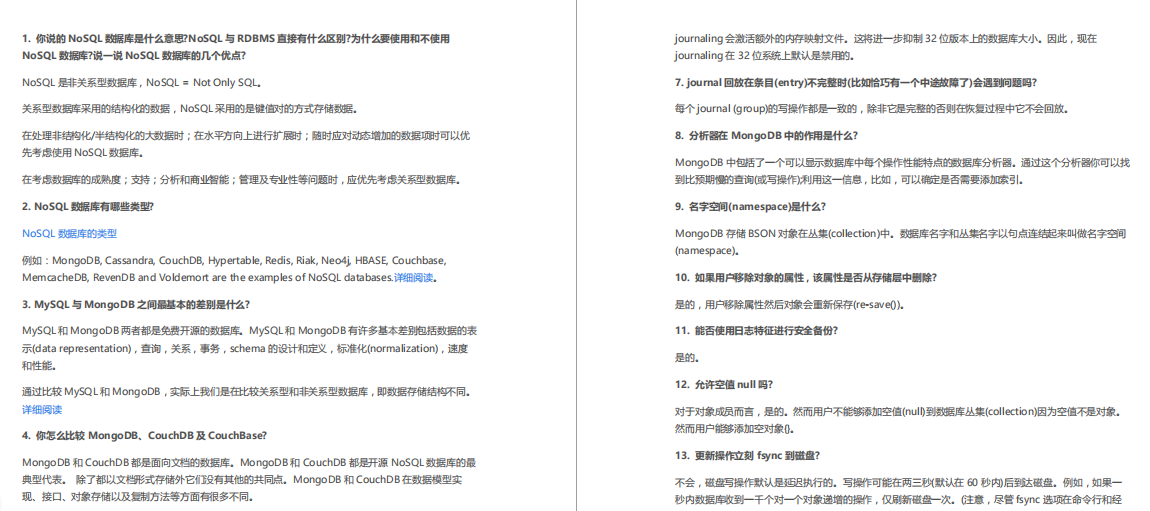Select heading '12. 允许空值 null 吗?'
Screen dimensions: 1150x511
pos(724,384)
